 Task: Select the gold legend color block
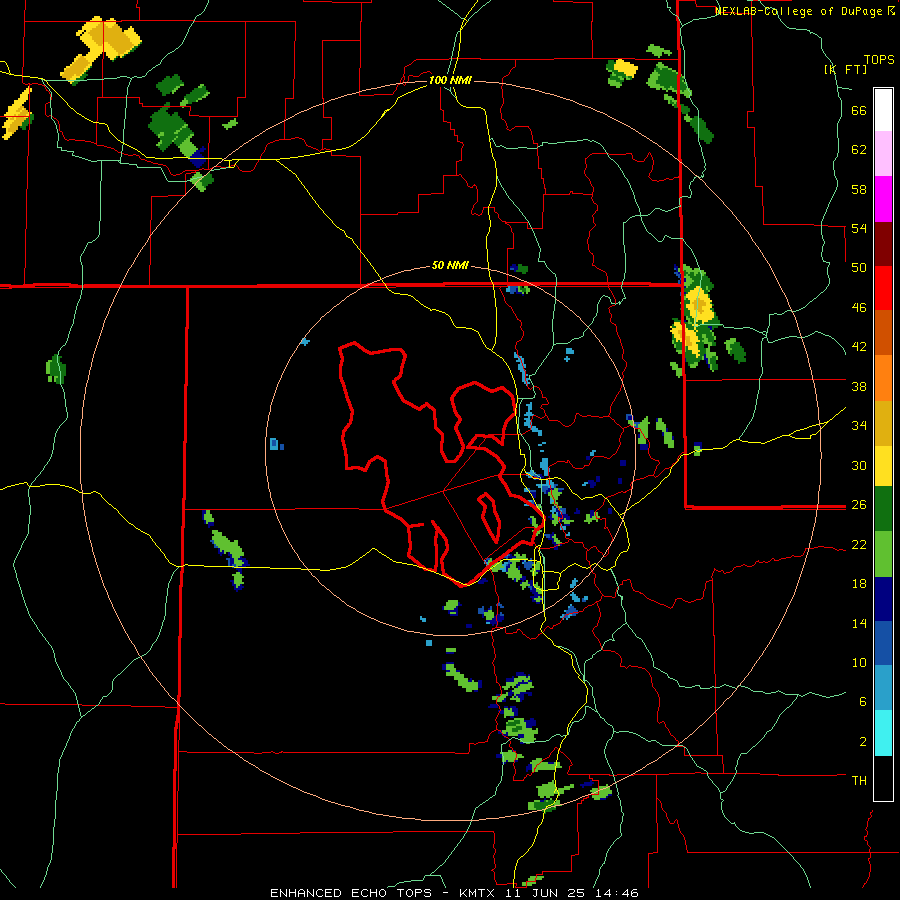point(883,423)
